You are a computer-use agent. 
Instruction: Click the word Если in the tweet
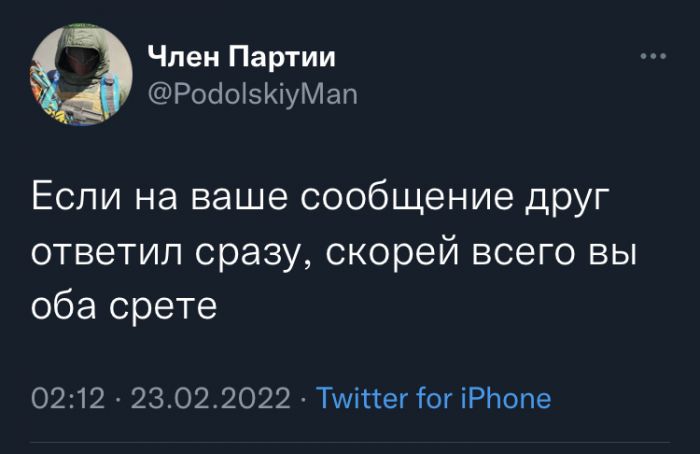tap(71, 195)
